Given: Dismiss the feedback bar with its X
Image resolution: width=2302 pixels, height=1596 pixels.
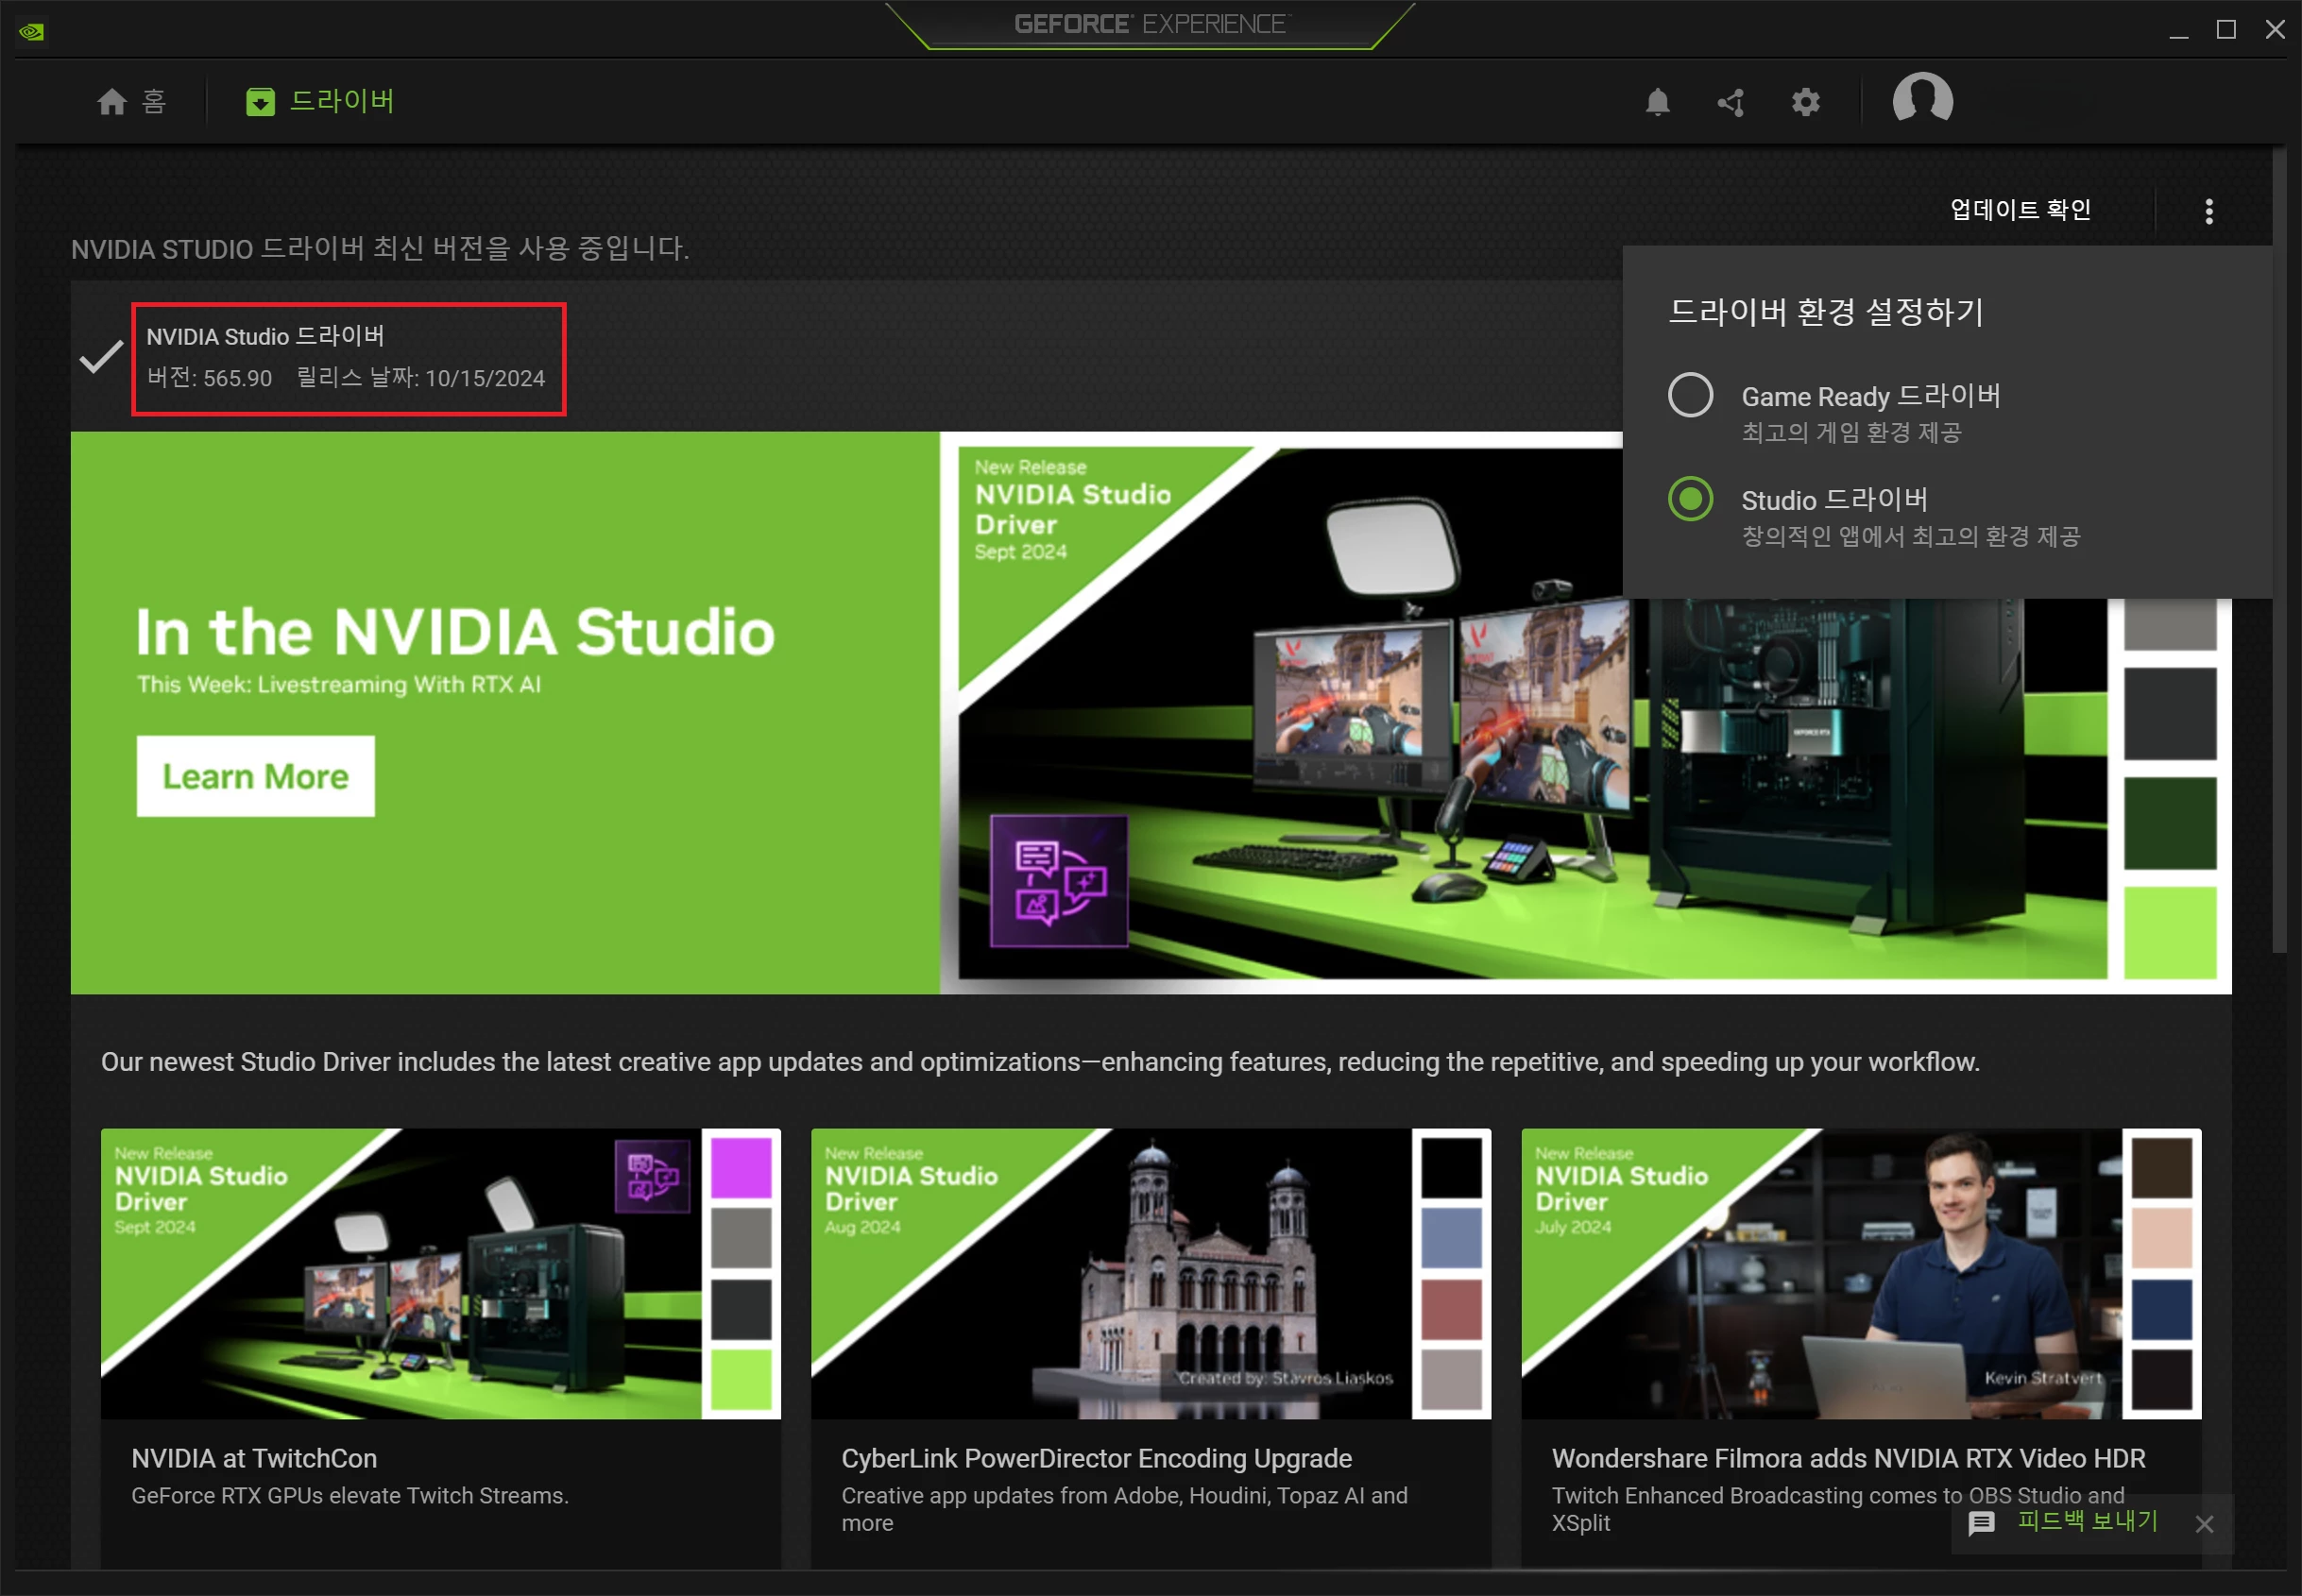Looking at the screenshot, I should [2204, 1524].
